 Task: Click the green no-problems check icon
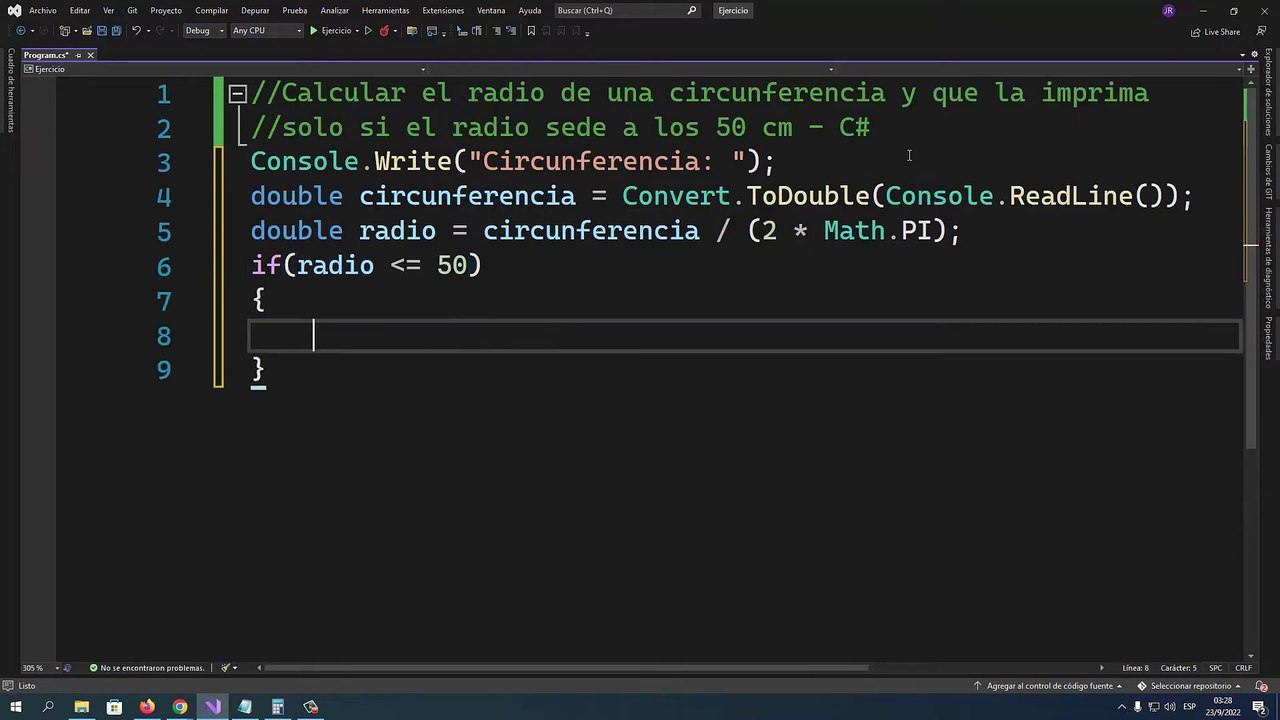click(x=93, y=668)
